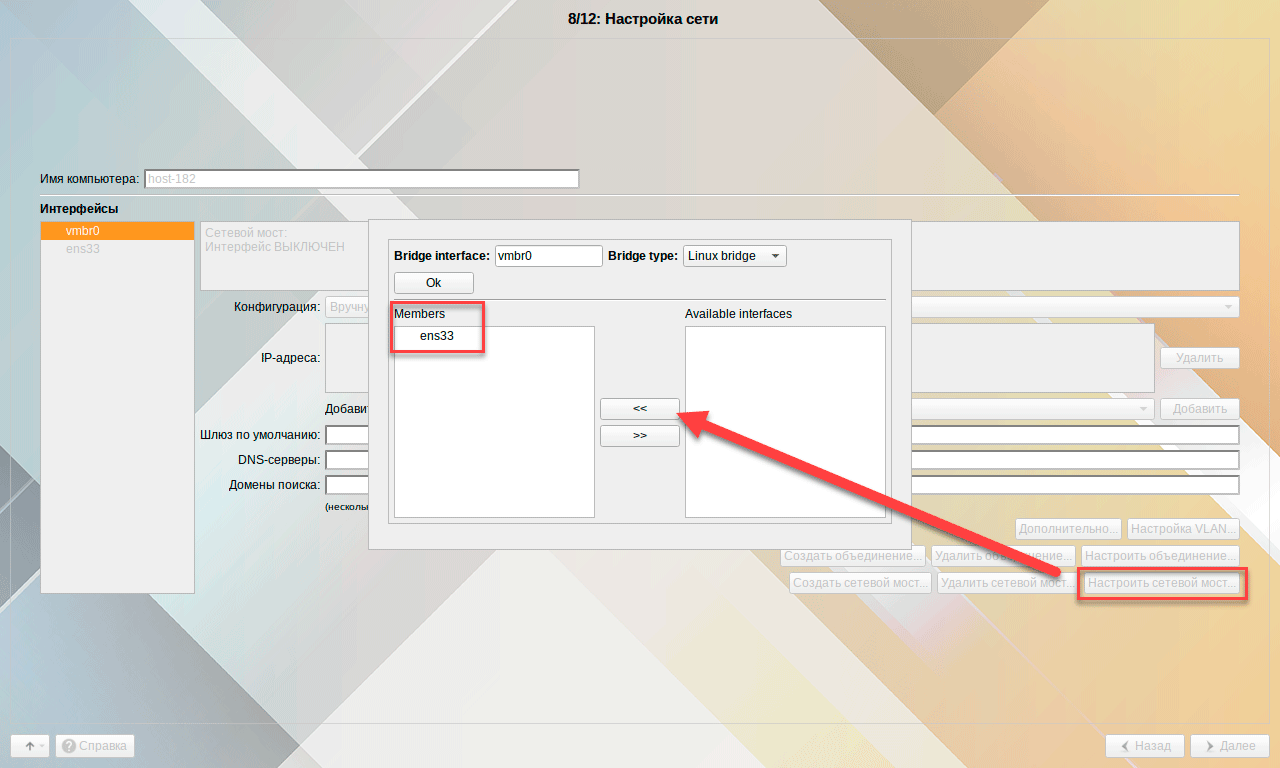Select ens33 in the Members list
Screen dimensions: 1280x768
(437, 336)
